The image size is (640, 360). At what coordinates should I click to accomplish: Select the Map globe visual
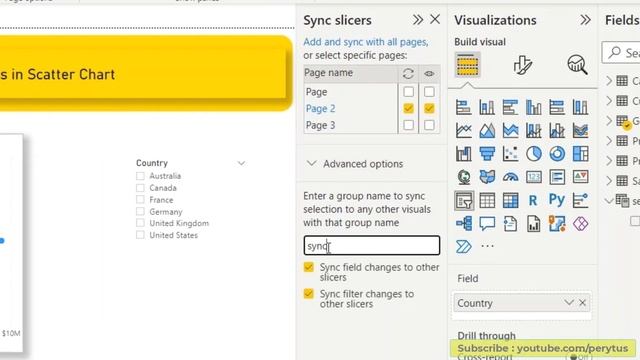tap(464, 177)
